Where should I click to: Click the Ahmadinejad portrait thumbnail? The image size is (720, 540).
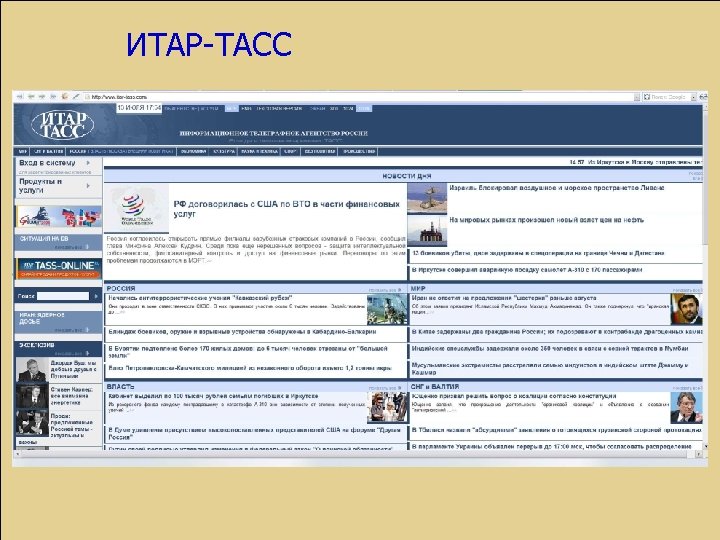tap(686, 309)
